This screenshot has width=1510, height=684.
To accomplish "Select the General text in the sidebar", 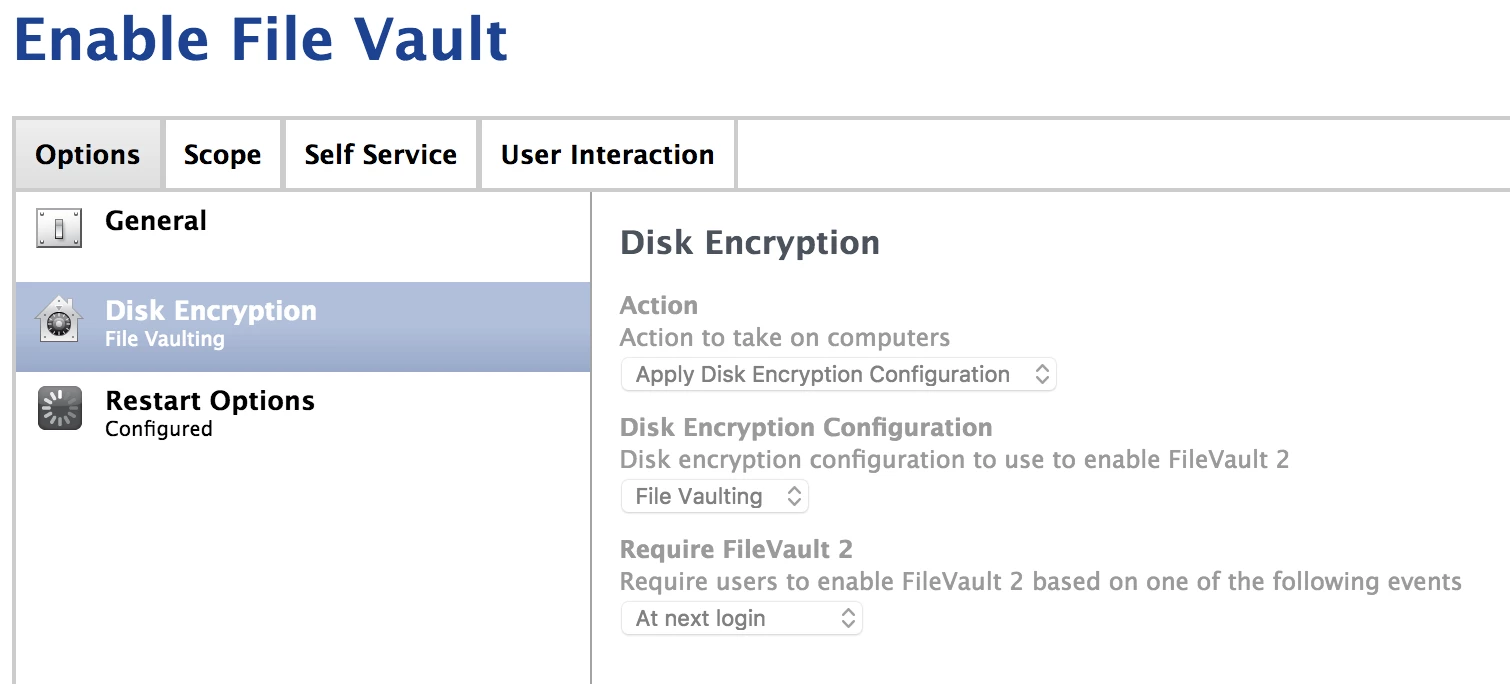I will pyautogui.click(x=156, y=221).
